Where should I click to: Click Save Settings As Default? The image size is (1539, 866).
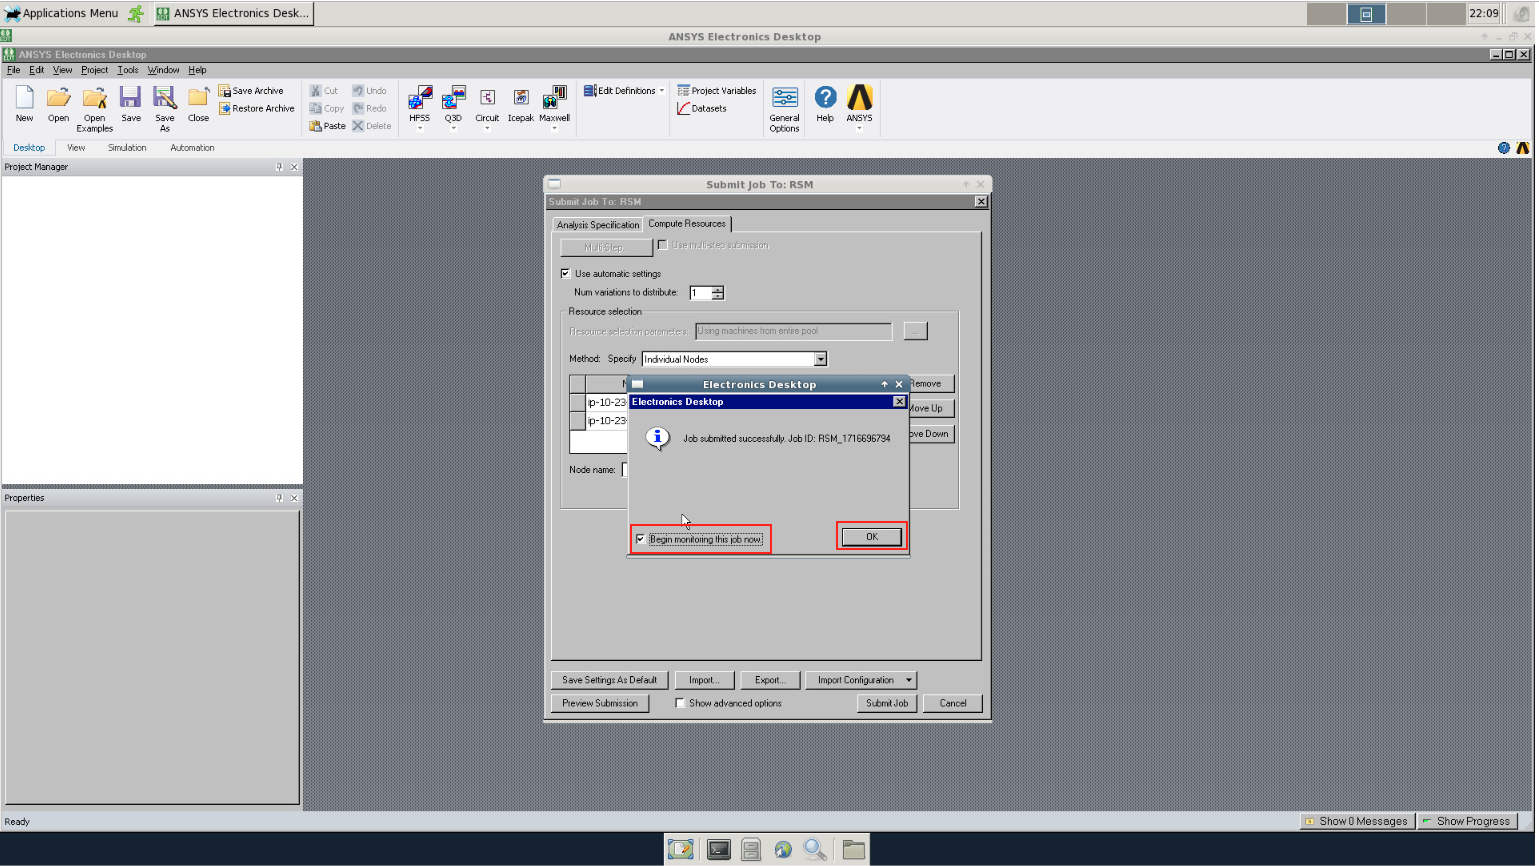(609, 680)
